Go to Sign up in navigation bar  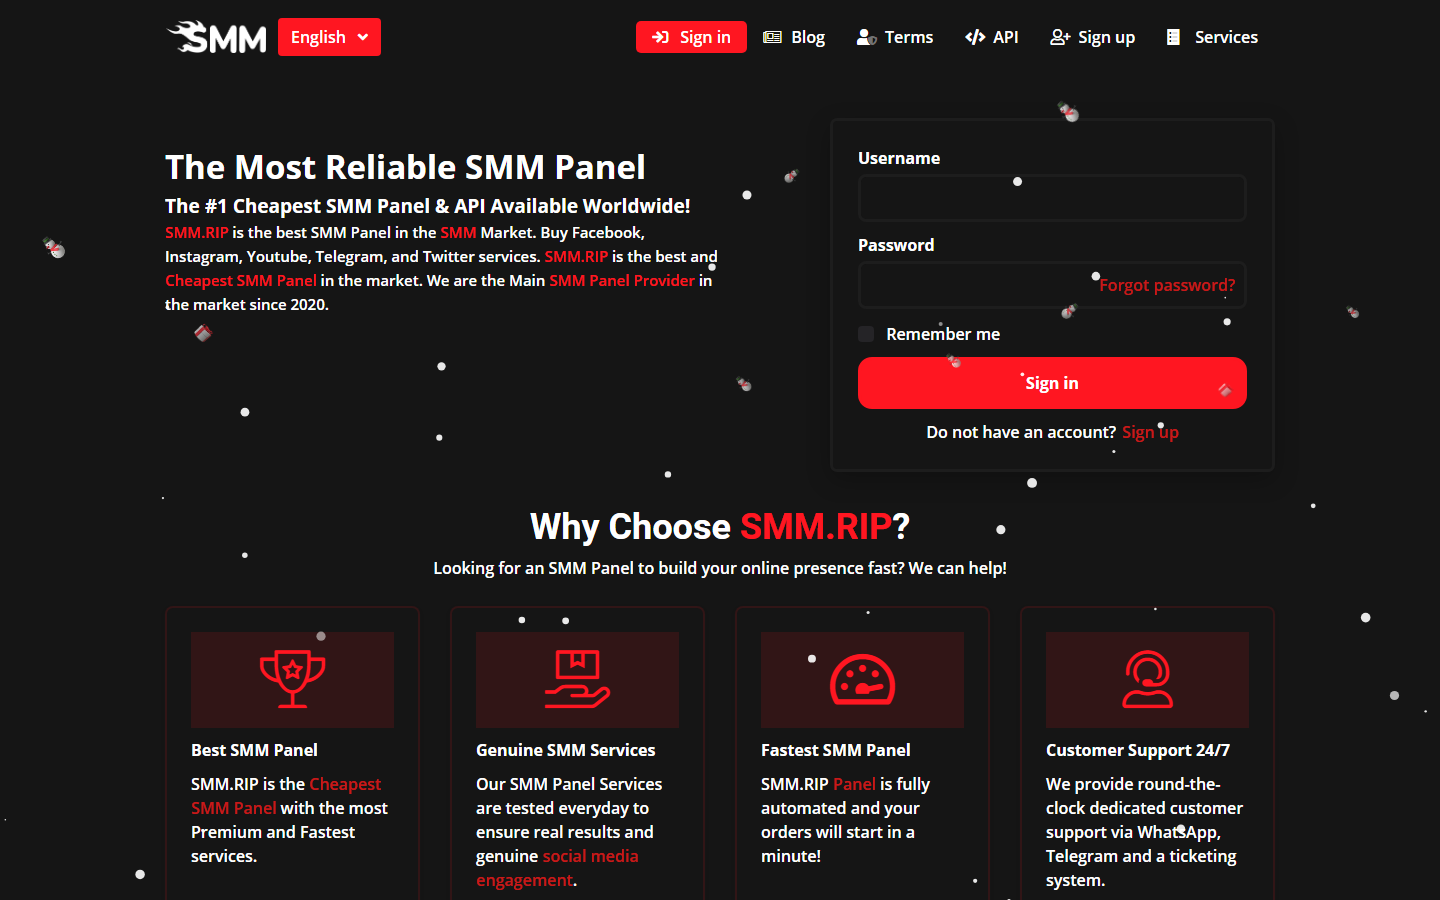pos(1093,37)
